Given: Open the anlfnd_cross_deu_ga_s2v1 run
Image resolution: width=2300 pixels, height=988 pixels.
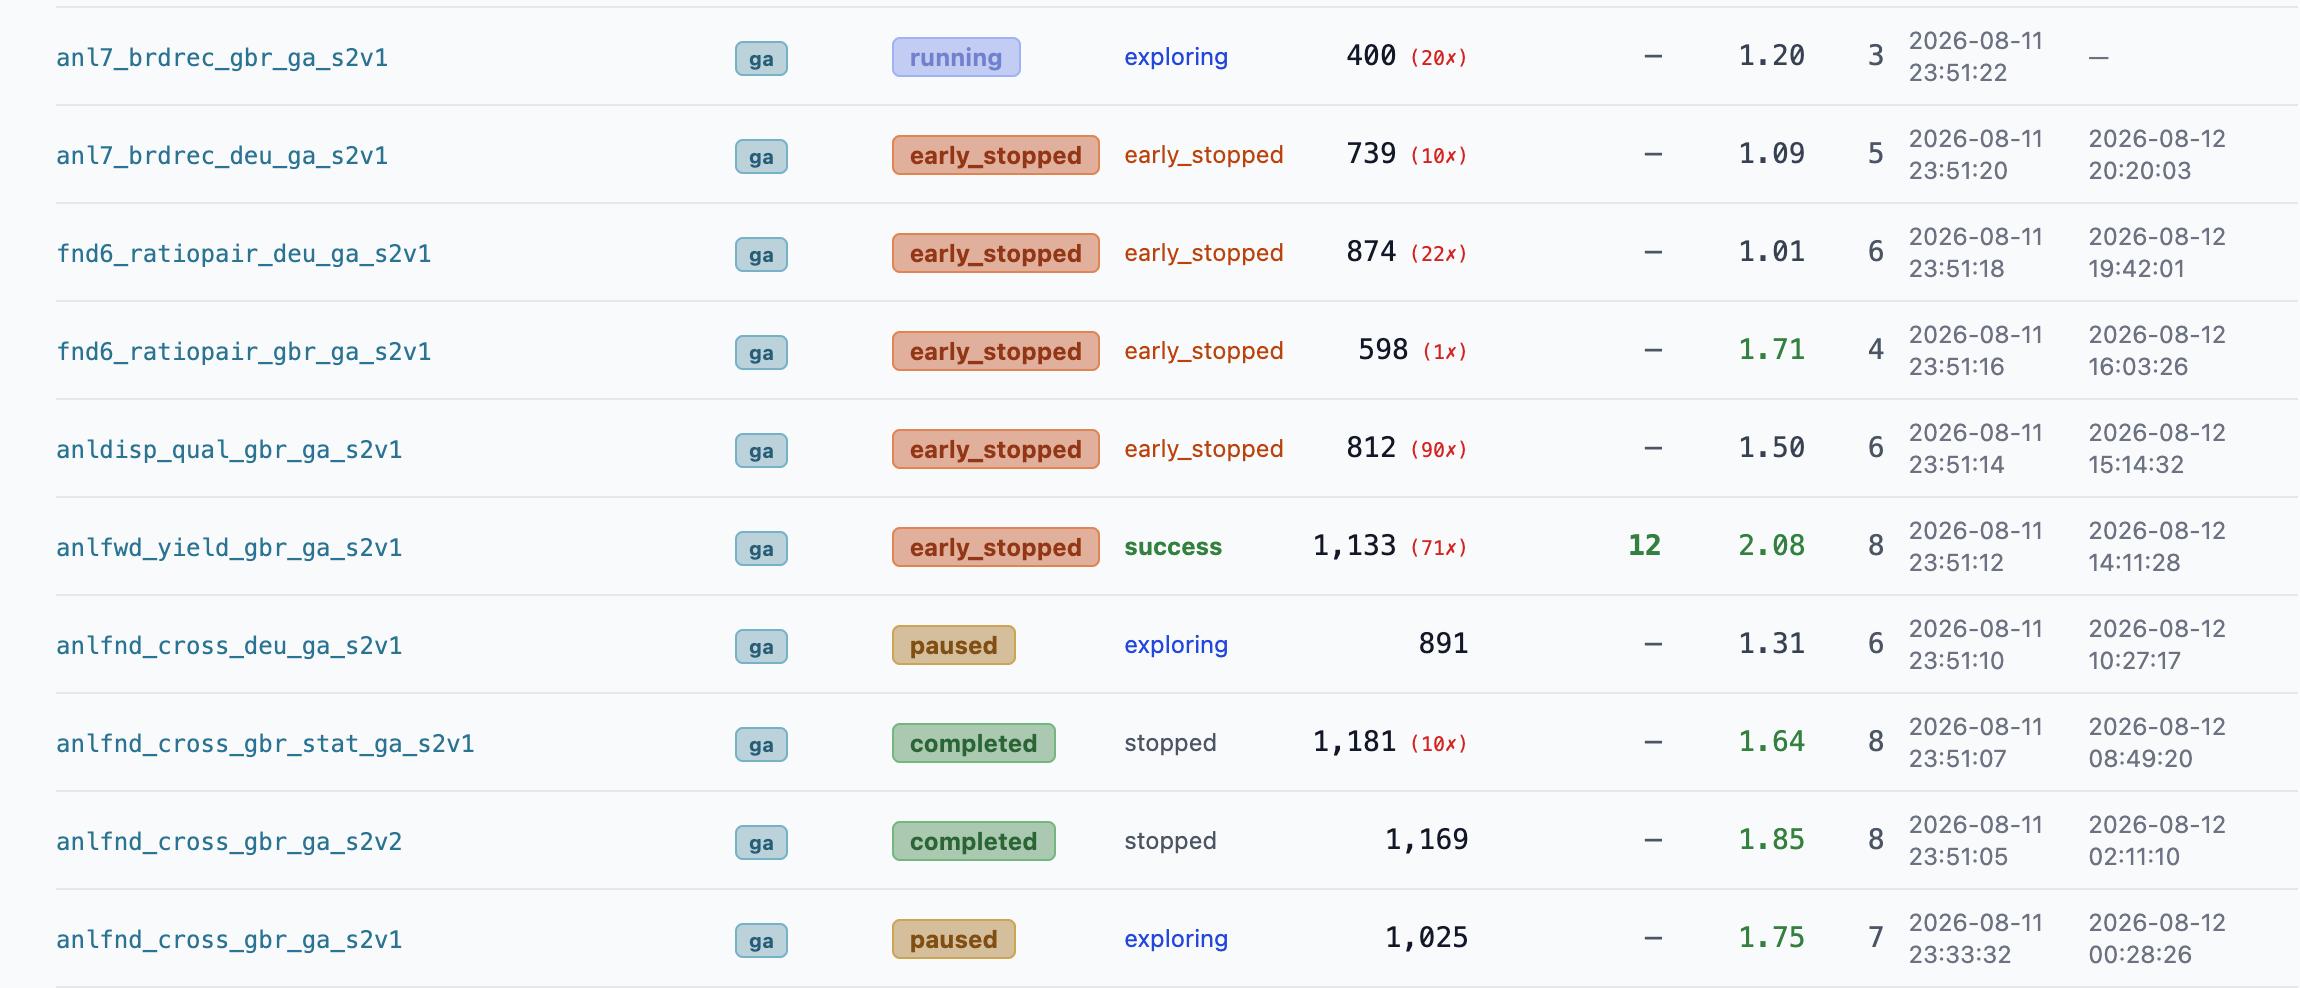Looking at the screenshot, I should point(229,646).
